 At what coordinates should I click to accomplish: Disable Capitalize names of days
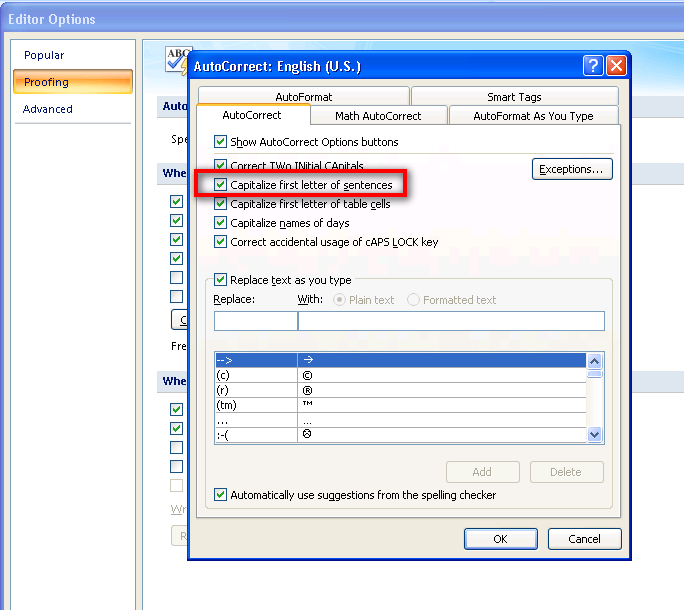coord(221,223)
